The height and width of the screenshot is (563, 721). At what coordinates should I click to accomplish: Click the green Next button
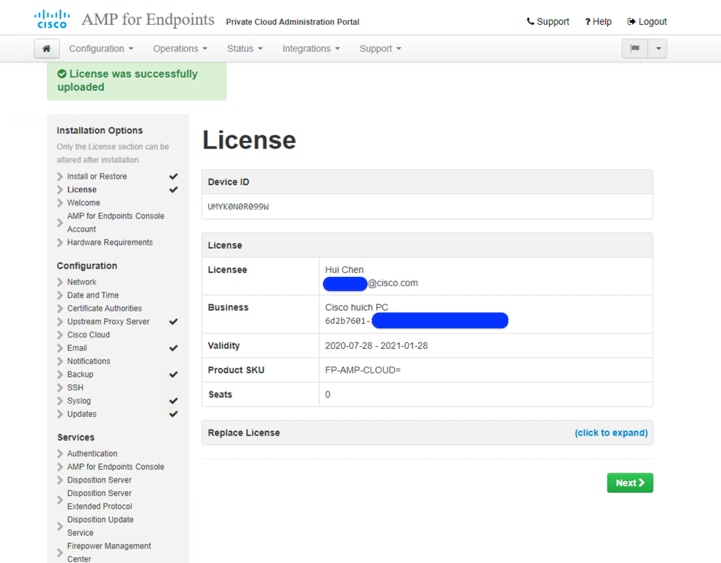pyautogui.click(x=630, y=483)
